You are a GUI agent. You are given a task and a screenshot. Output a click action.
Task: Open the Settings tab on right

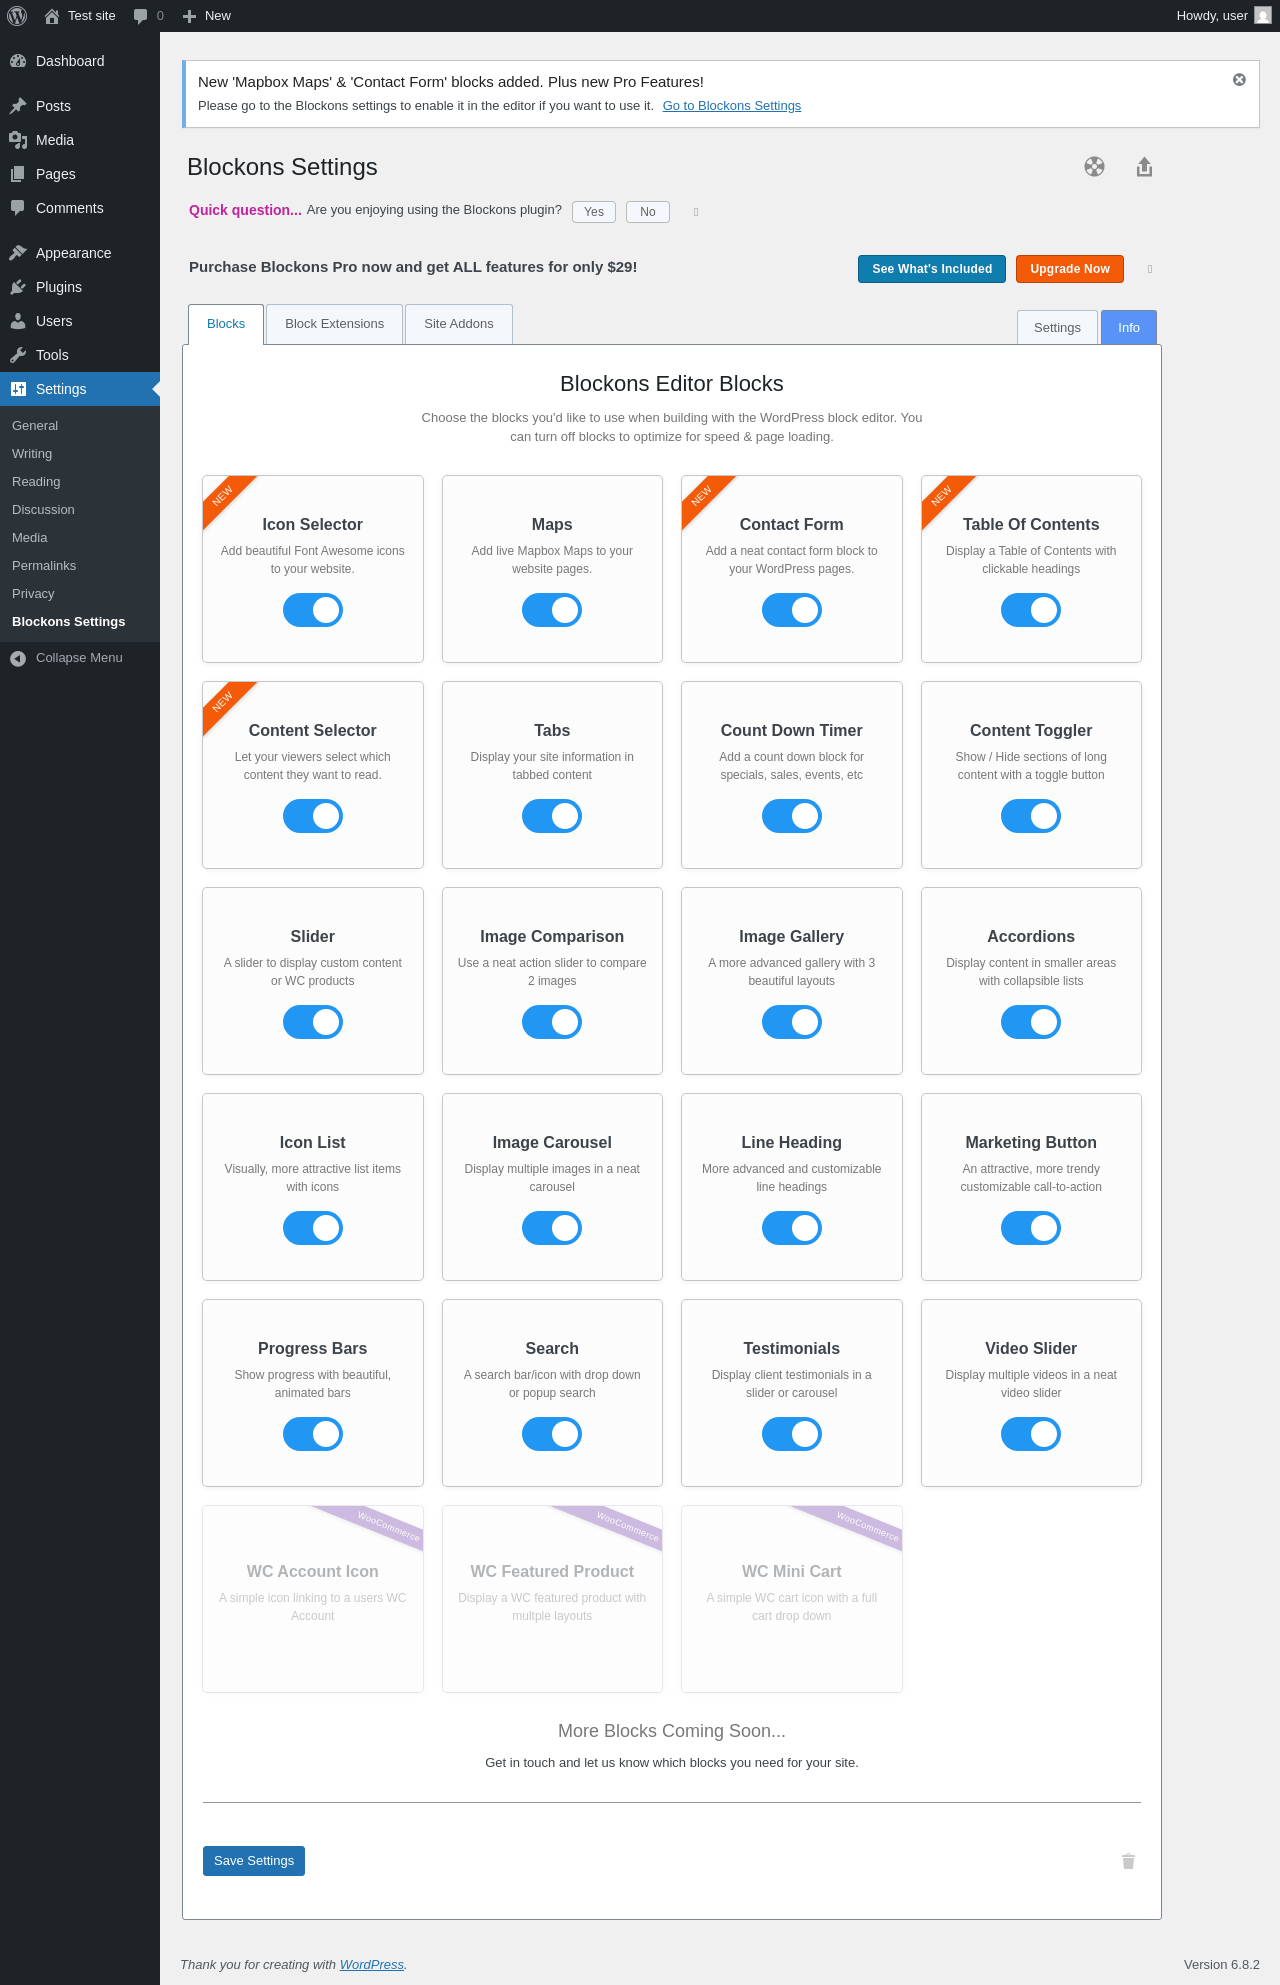pyautogui.click(x=1057, y=327)
